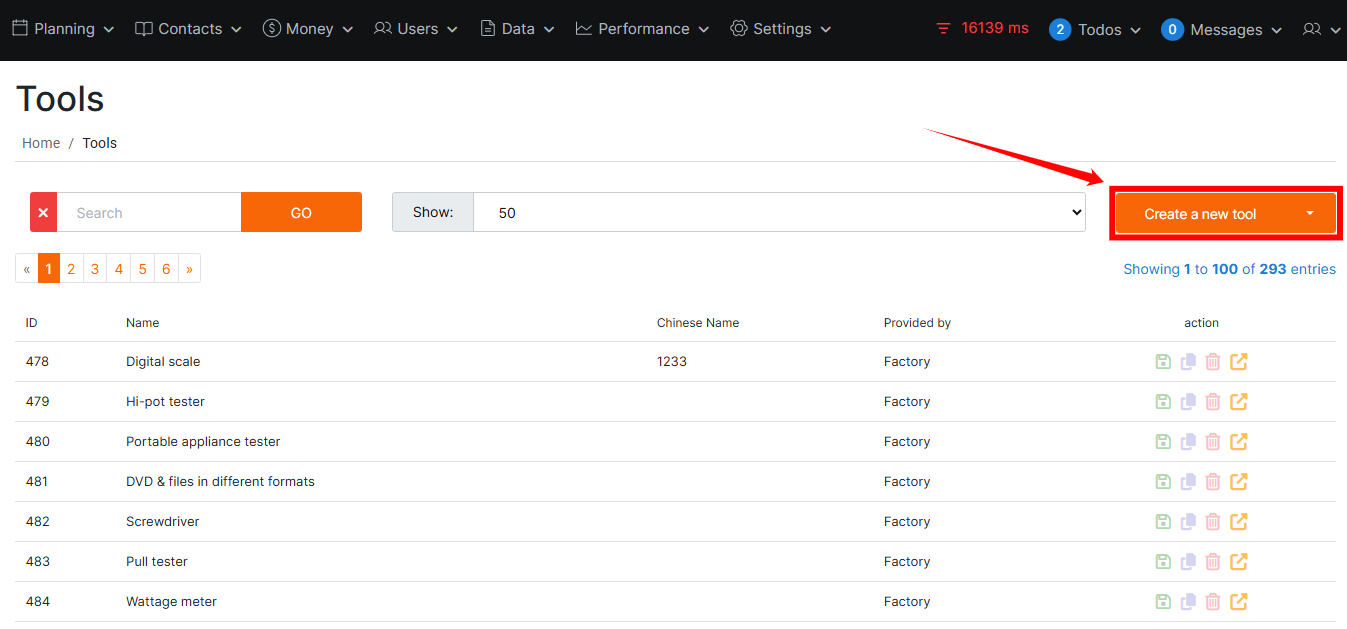Screen dimensions: 1347x629
Task: Click copy icon for Hi-pot tester row
Action: (1188, 402)
